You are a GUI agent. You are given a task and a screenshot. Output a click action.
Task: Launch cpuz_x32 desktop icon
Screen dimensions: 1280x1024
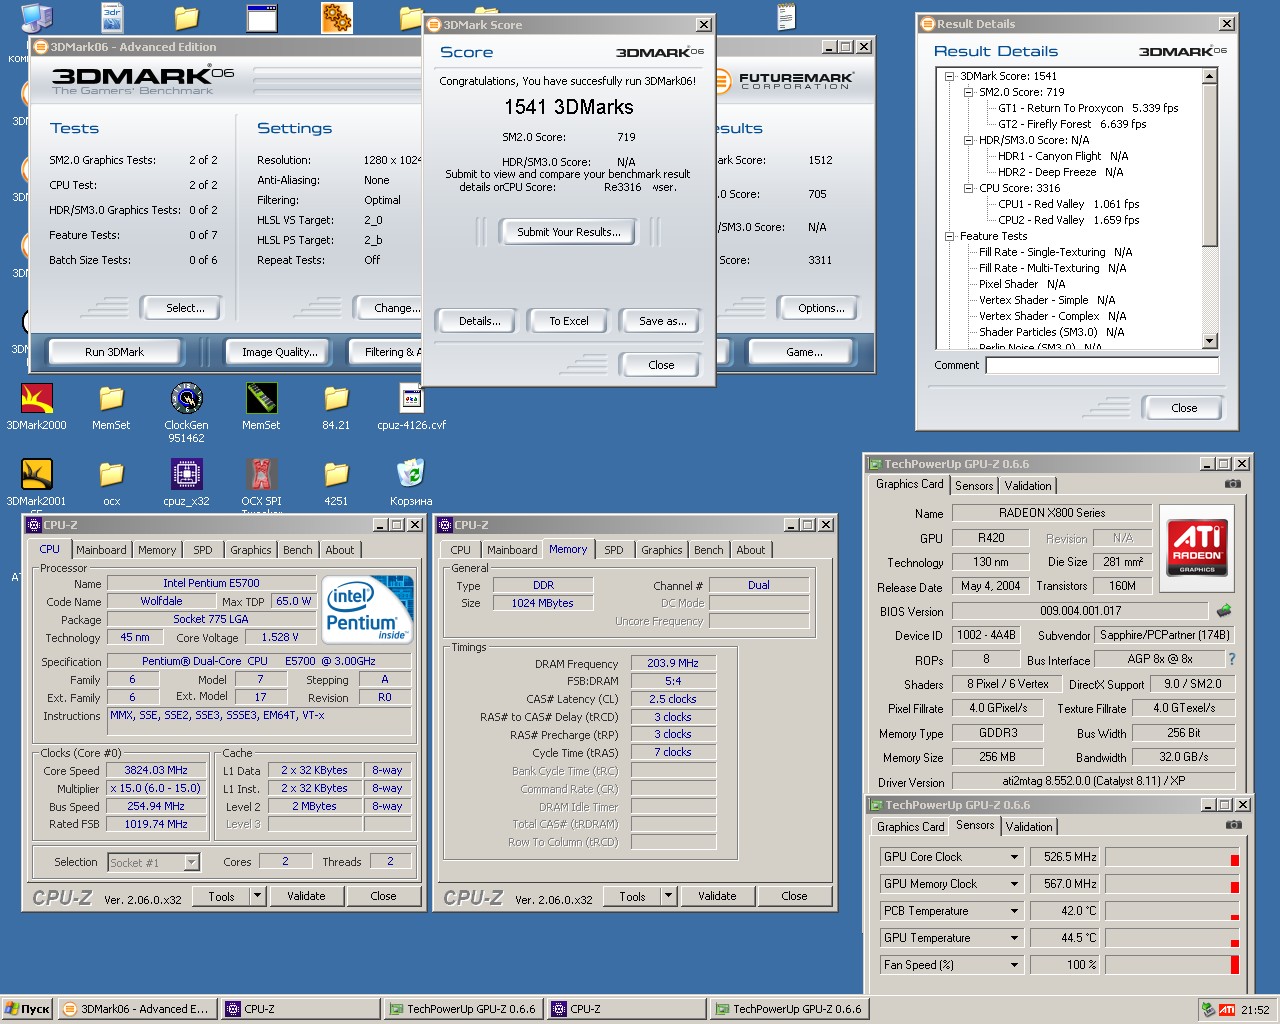point(186,474)
